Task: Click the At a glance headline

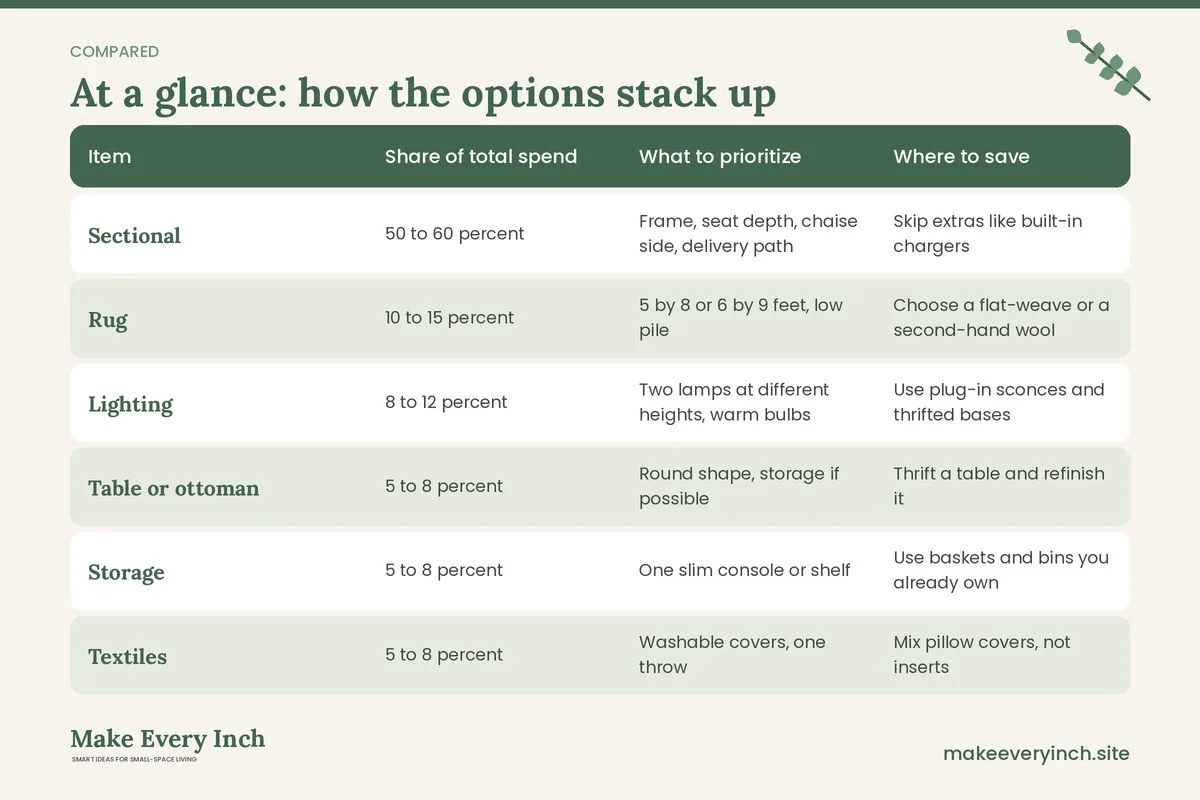Action: click(423, 93)
